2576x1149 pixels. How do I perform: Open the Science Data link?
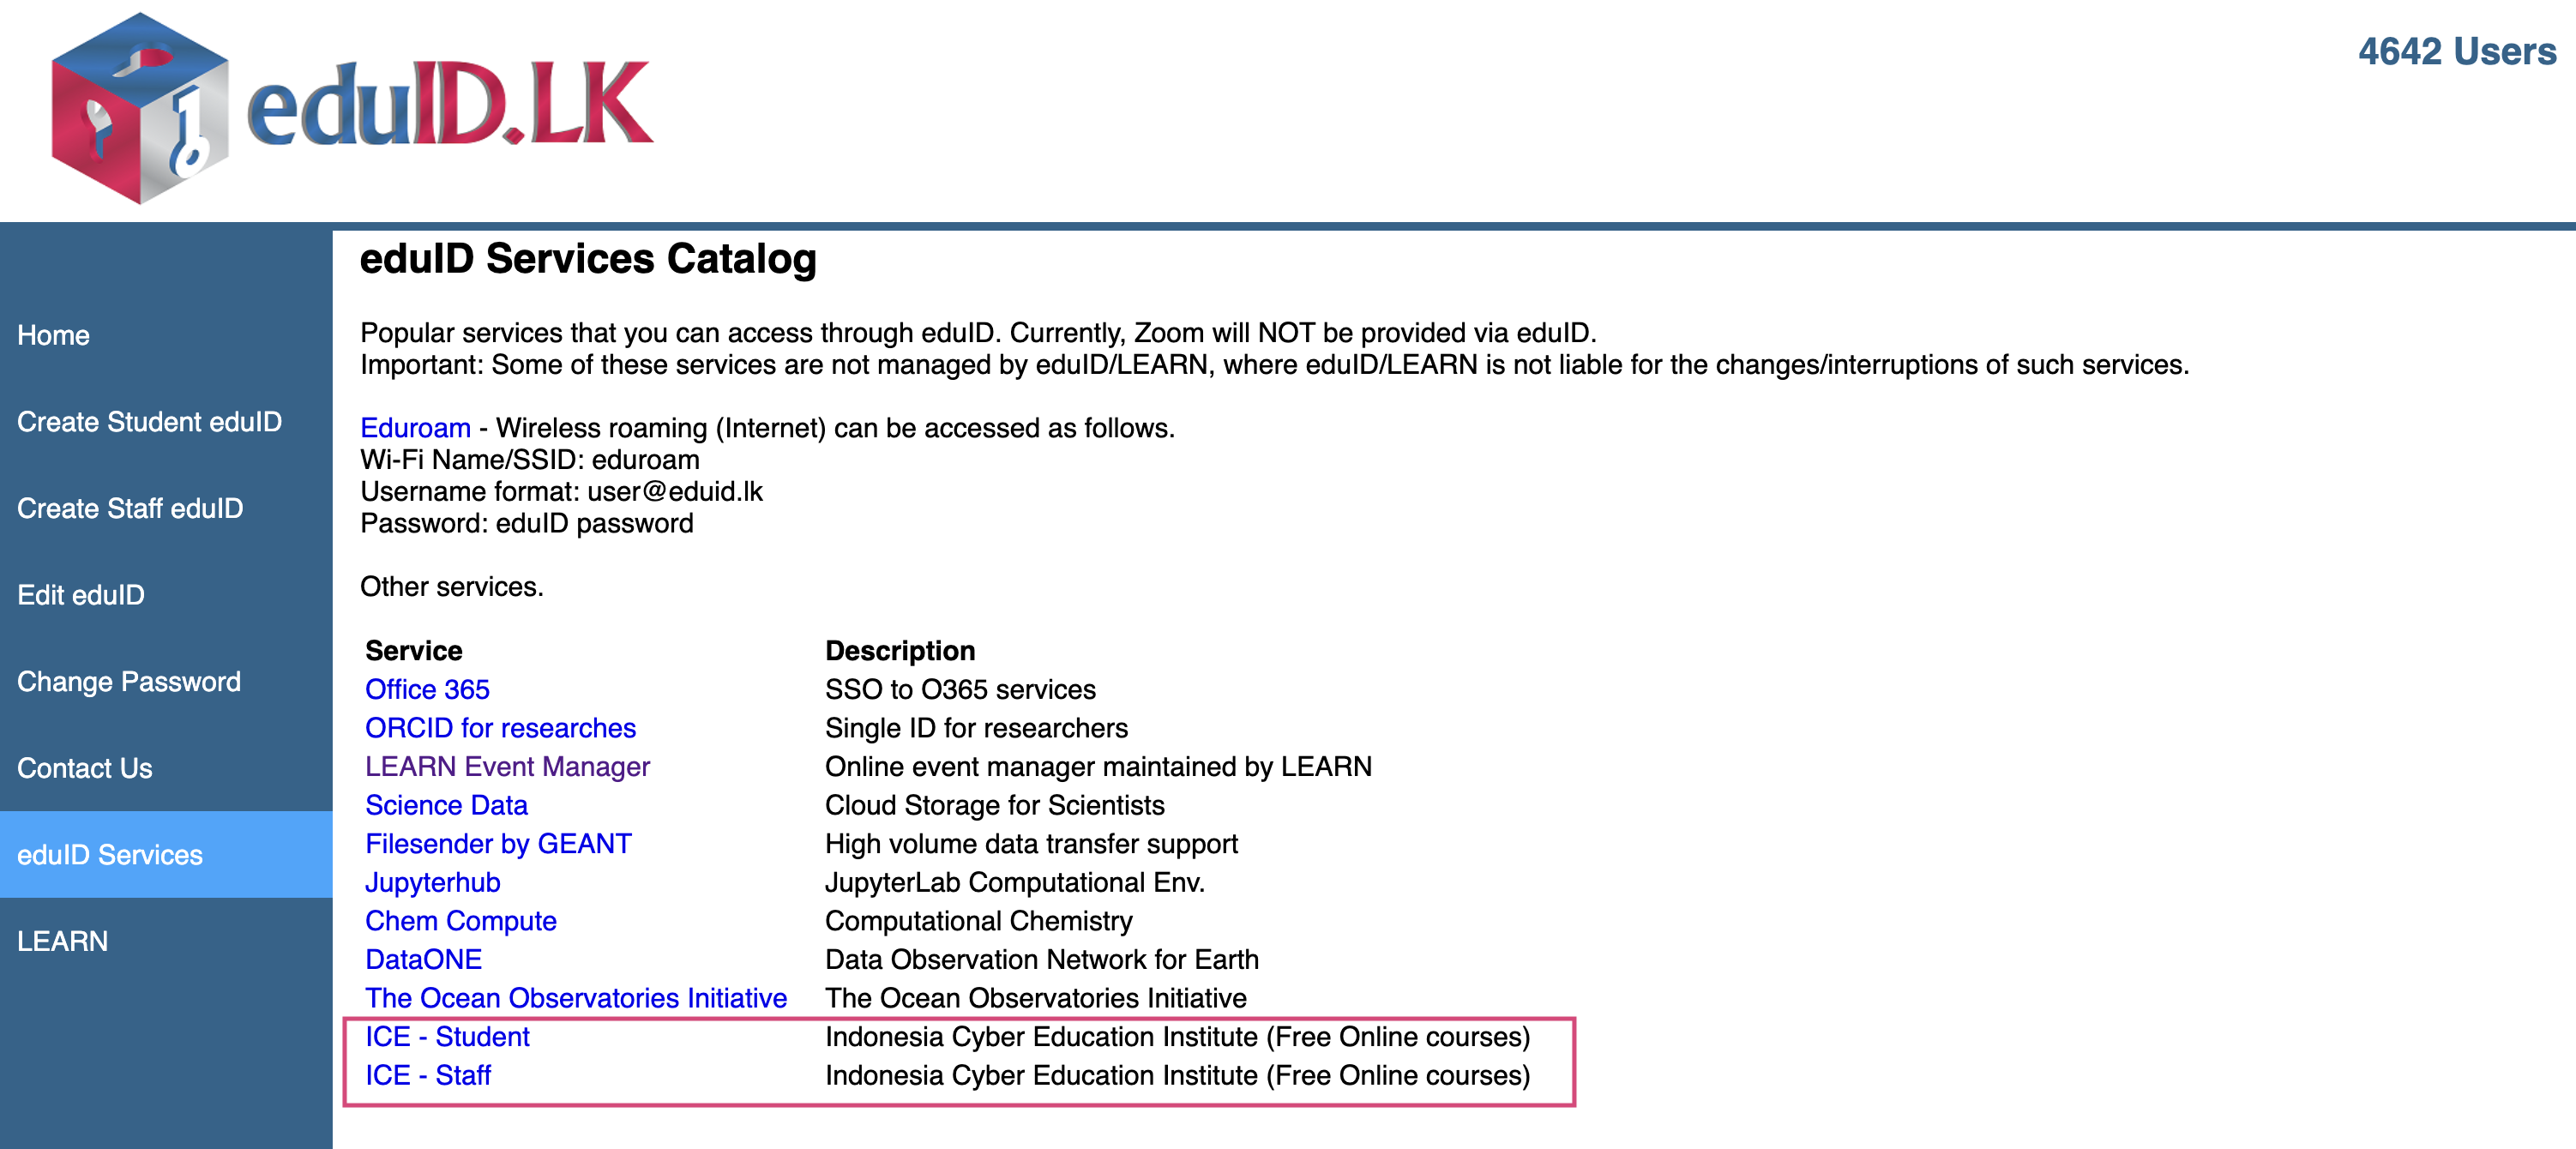point(446,805)
